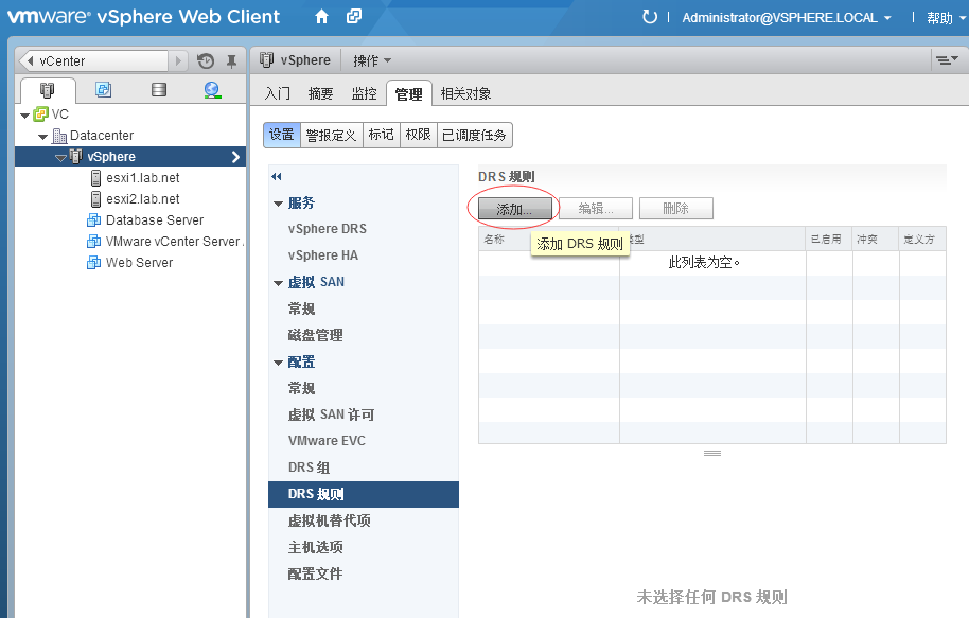Sort the table by 冲突 column header
Image resolution: width=970 pixels, height=618 pixels.
pyautogui.click(x=875, y=239)
